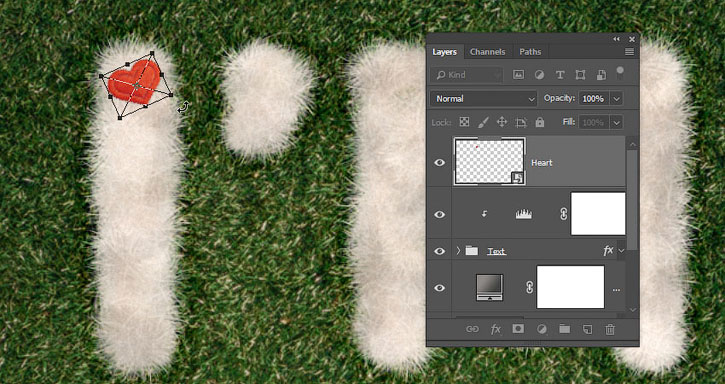Screen dimensions: 725x384
Task: Click the Text group fx icon
Action: (608, 250)
